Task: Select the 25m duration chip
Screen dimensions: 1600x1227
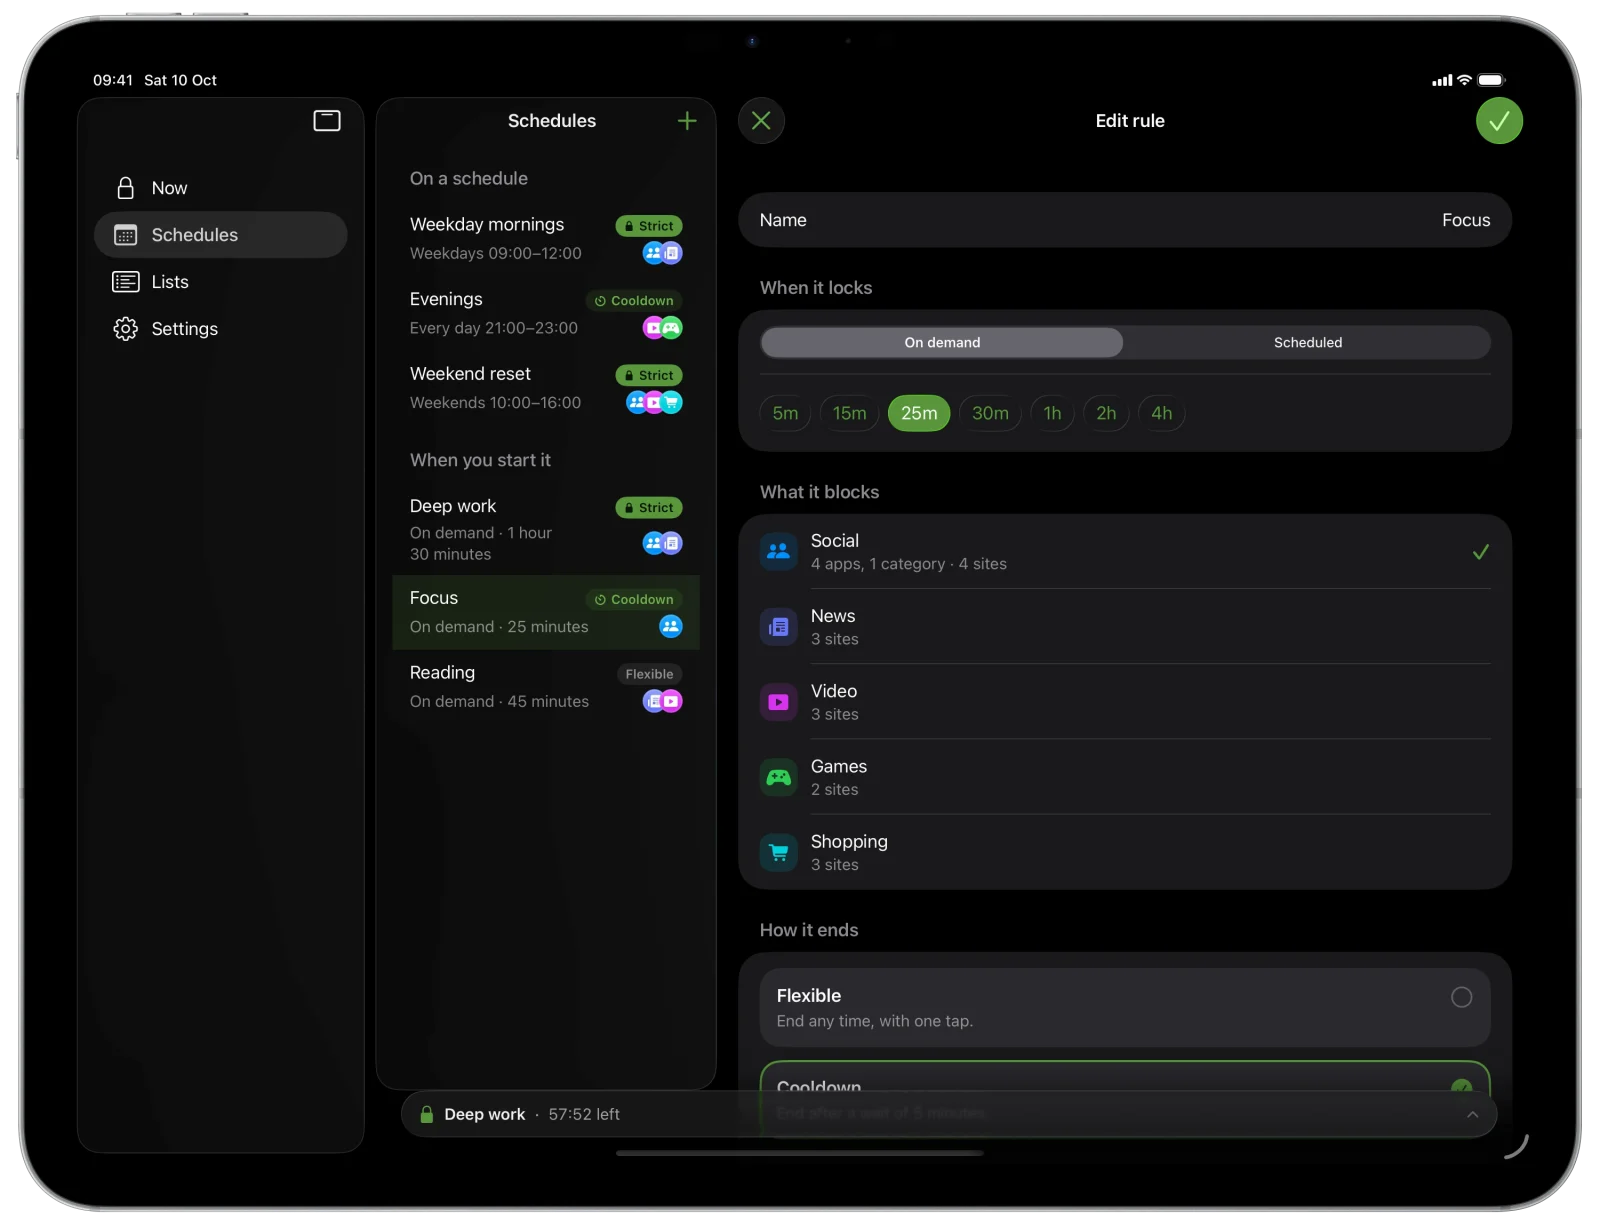Action: click(919, 413)
